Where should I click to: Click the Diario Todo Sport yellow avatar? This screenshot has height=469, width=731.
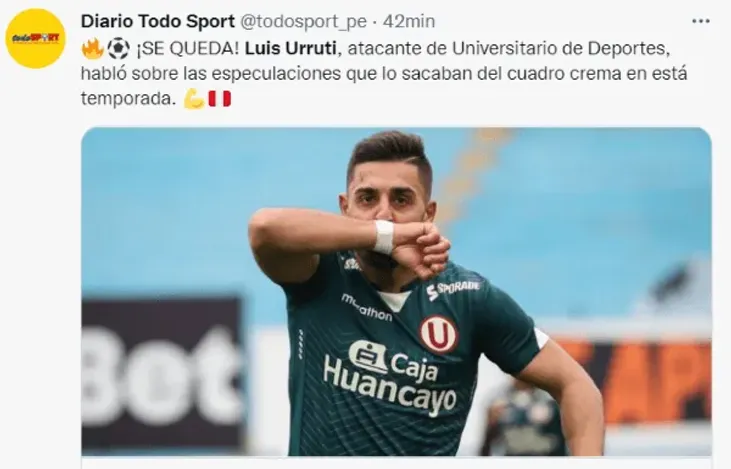[35, 38]
